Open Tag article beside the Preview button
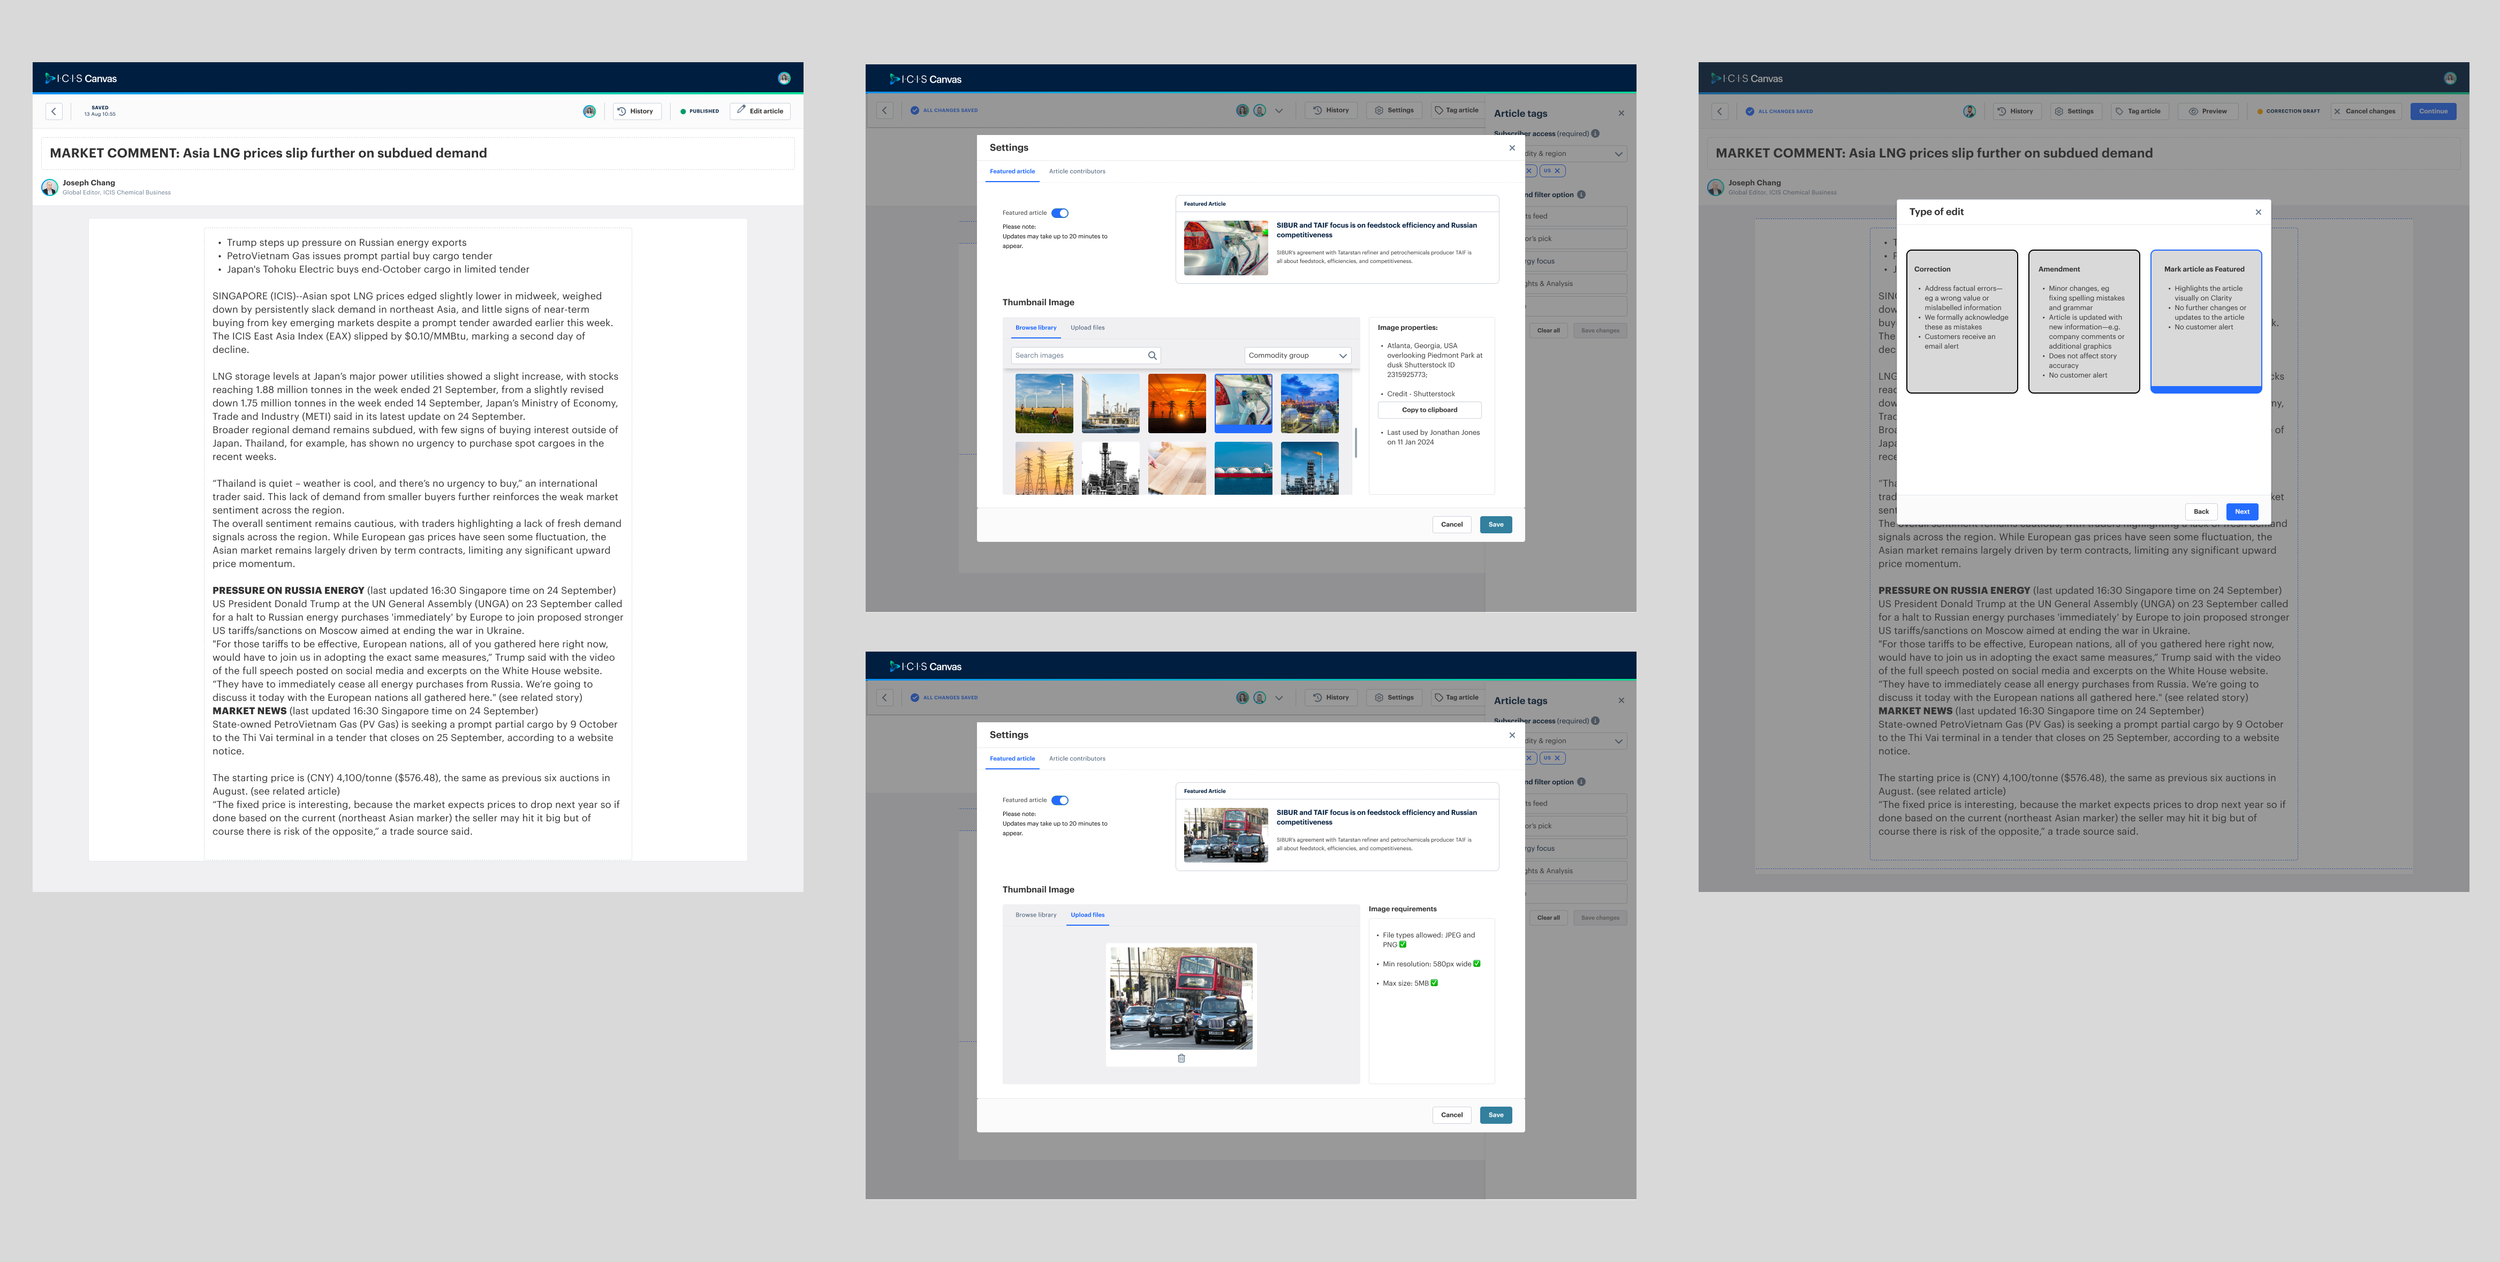Viewport: 2500px width, 1262px height. pos(2137,111)
